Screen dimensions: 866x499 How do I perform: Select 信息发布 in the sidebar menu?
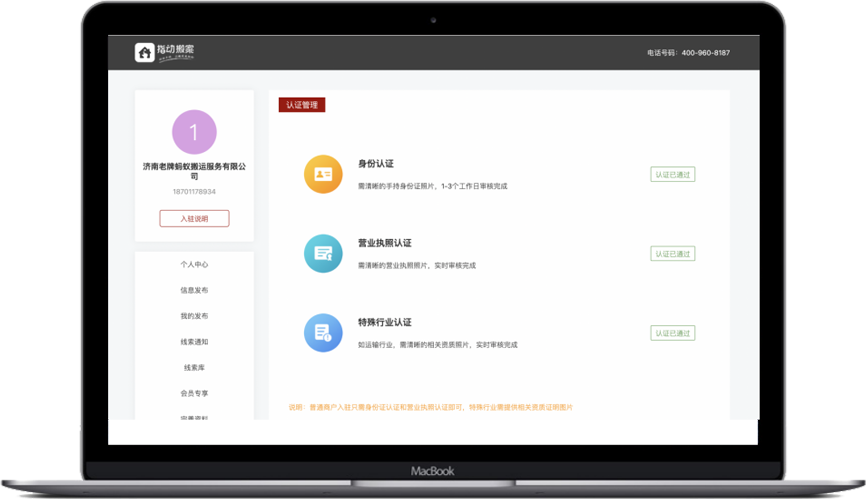point(194,291)
